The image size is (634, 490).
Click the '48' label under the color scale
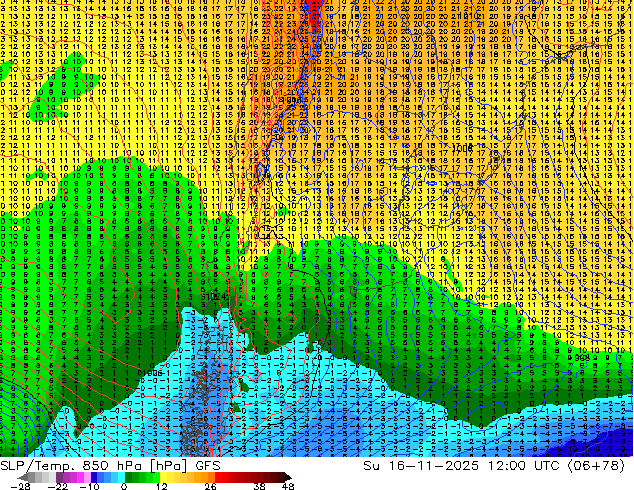(x=288, y=486)
